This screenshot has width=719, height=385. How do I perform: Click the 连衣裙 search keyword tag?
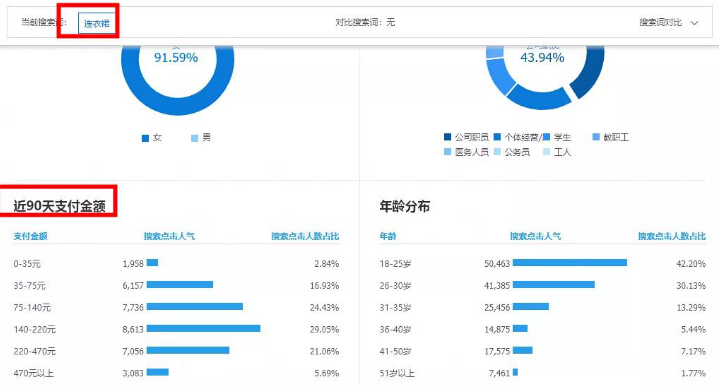pos(96,23)
